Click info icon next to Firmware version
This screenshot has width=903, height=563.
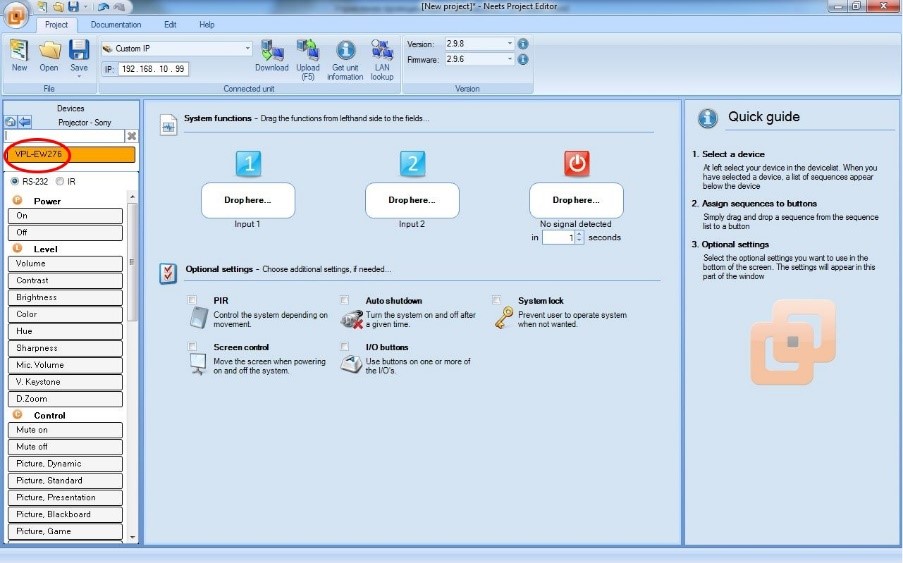(523, 60)
